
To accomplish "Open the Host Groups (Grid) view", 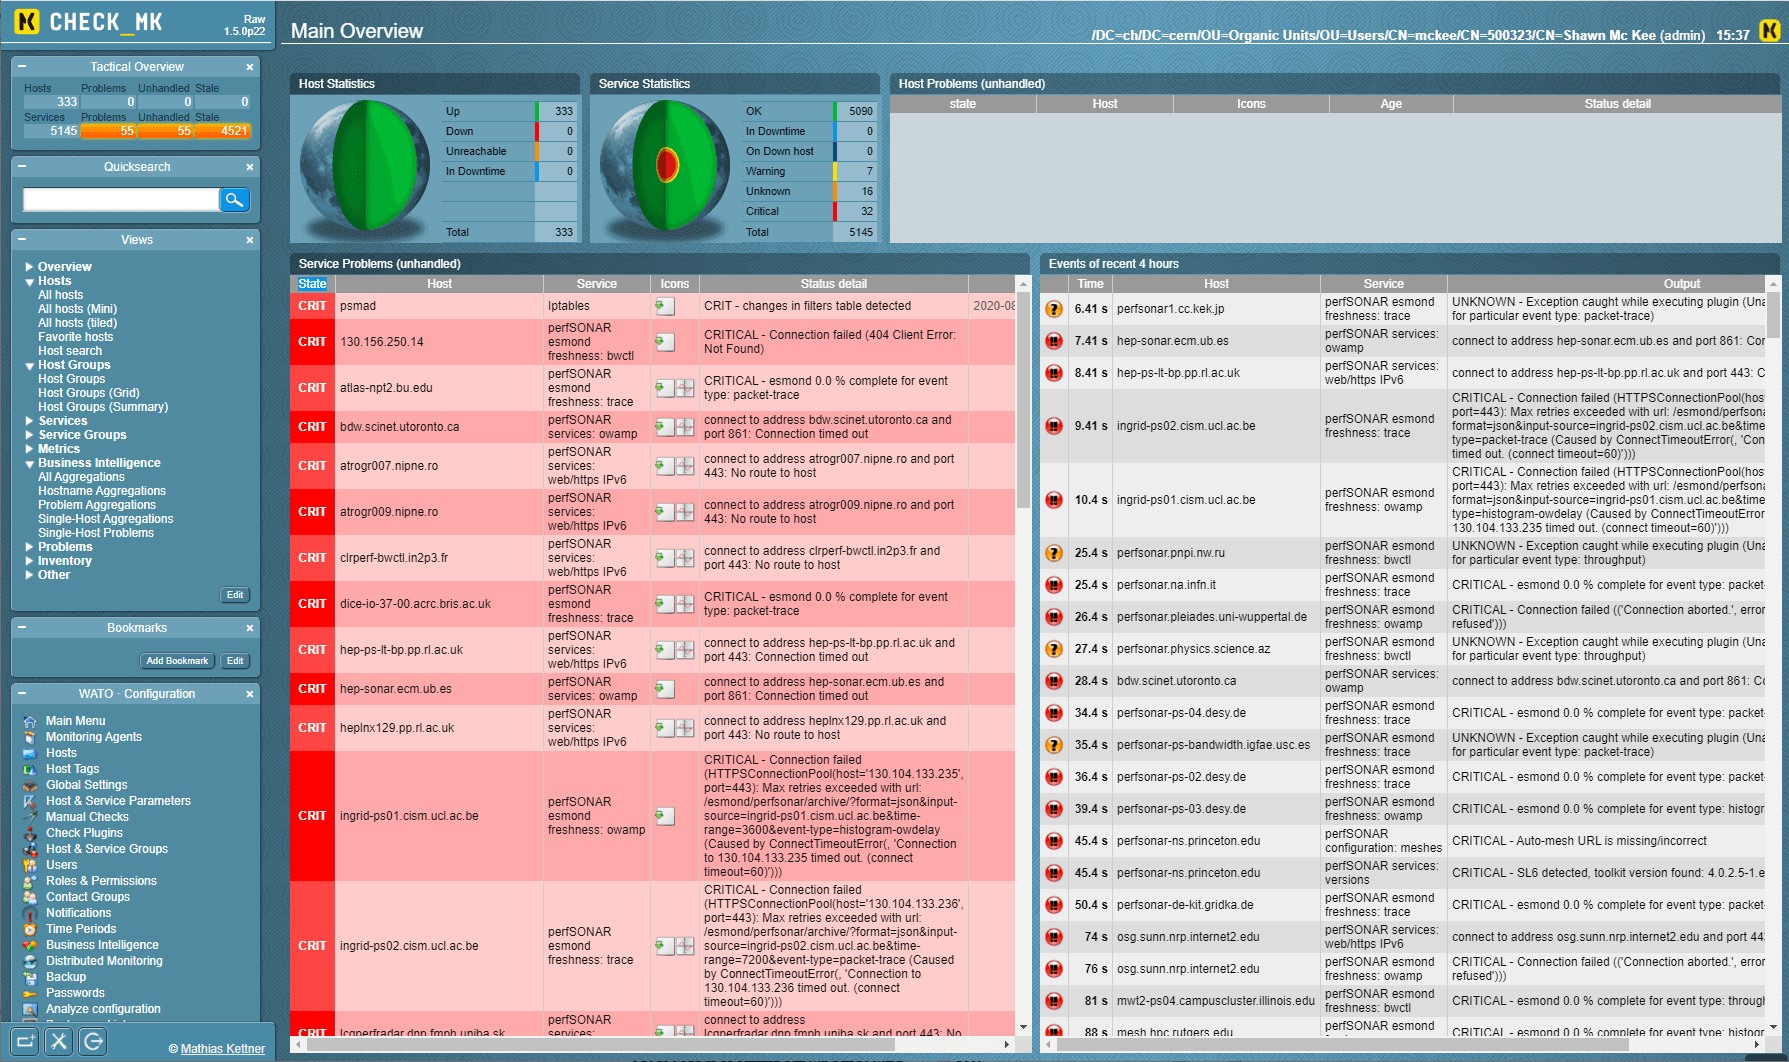I will 89,393.
